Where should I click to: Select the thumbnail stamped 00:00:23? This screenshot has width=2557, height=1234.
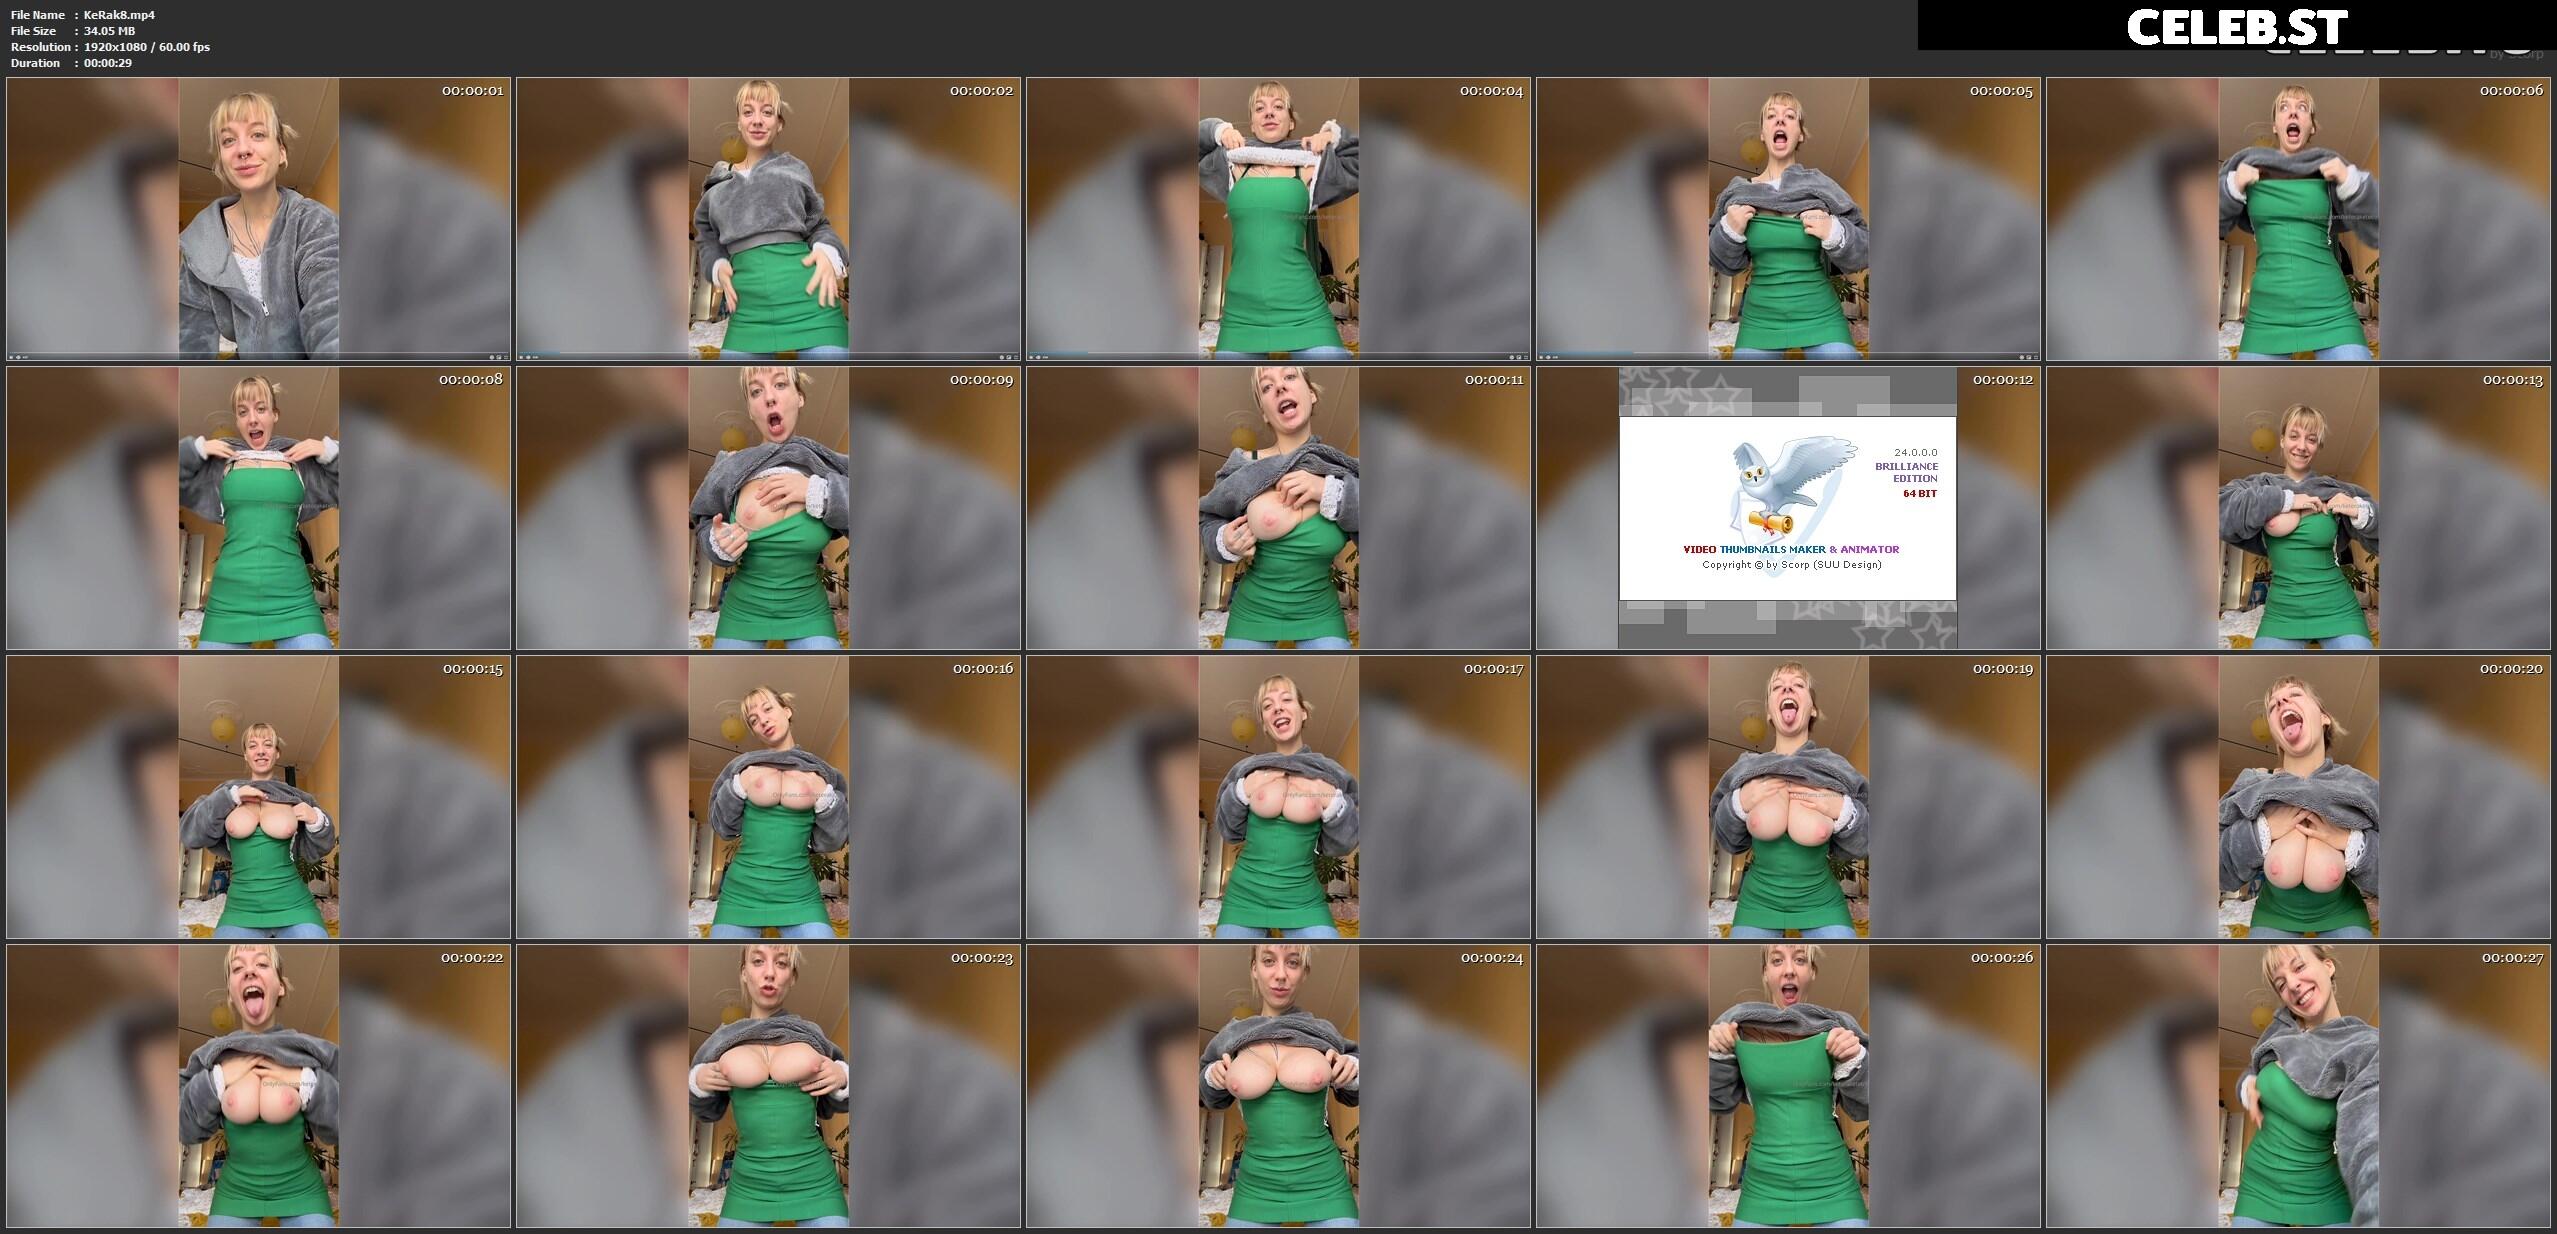point(768,1086)
